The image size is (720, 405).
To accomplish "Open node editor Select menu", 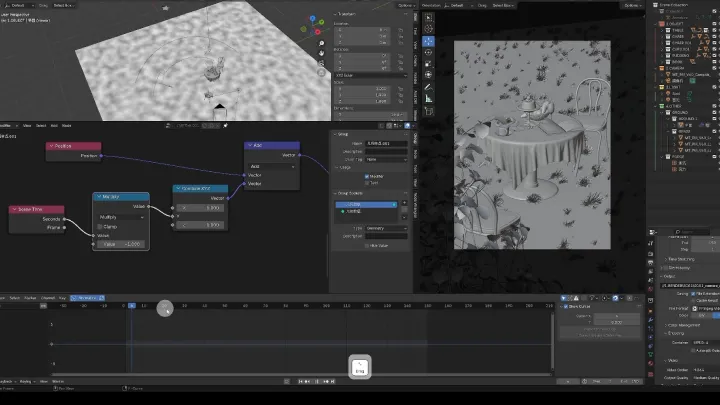I will pyautogui.click(x=41, y=125).
